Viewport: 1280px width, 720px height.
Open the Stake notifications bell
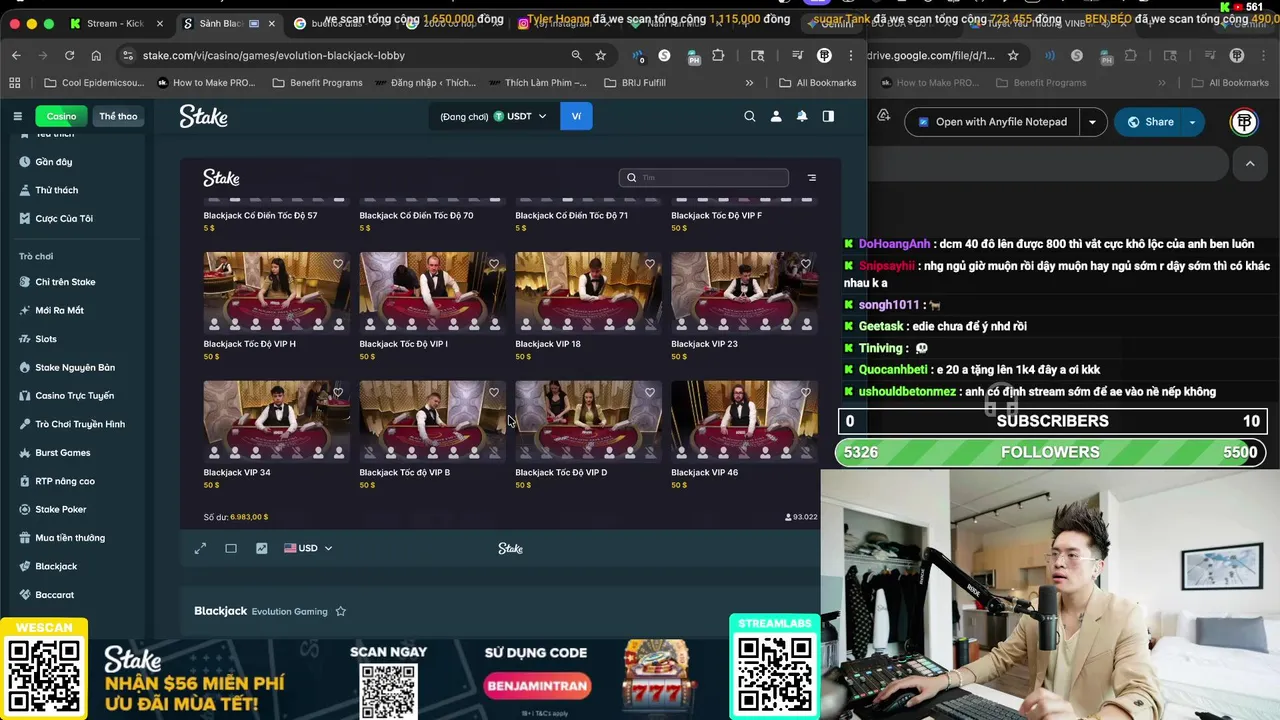[x=802, y=116]
